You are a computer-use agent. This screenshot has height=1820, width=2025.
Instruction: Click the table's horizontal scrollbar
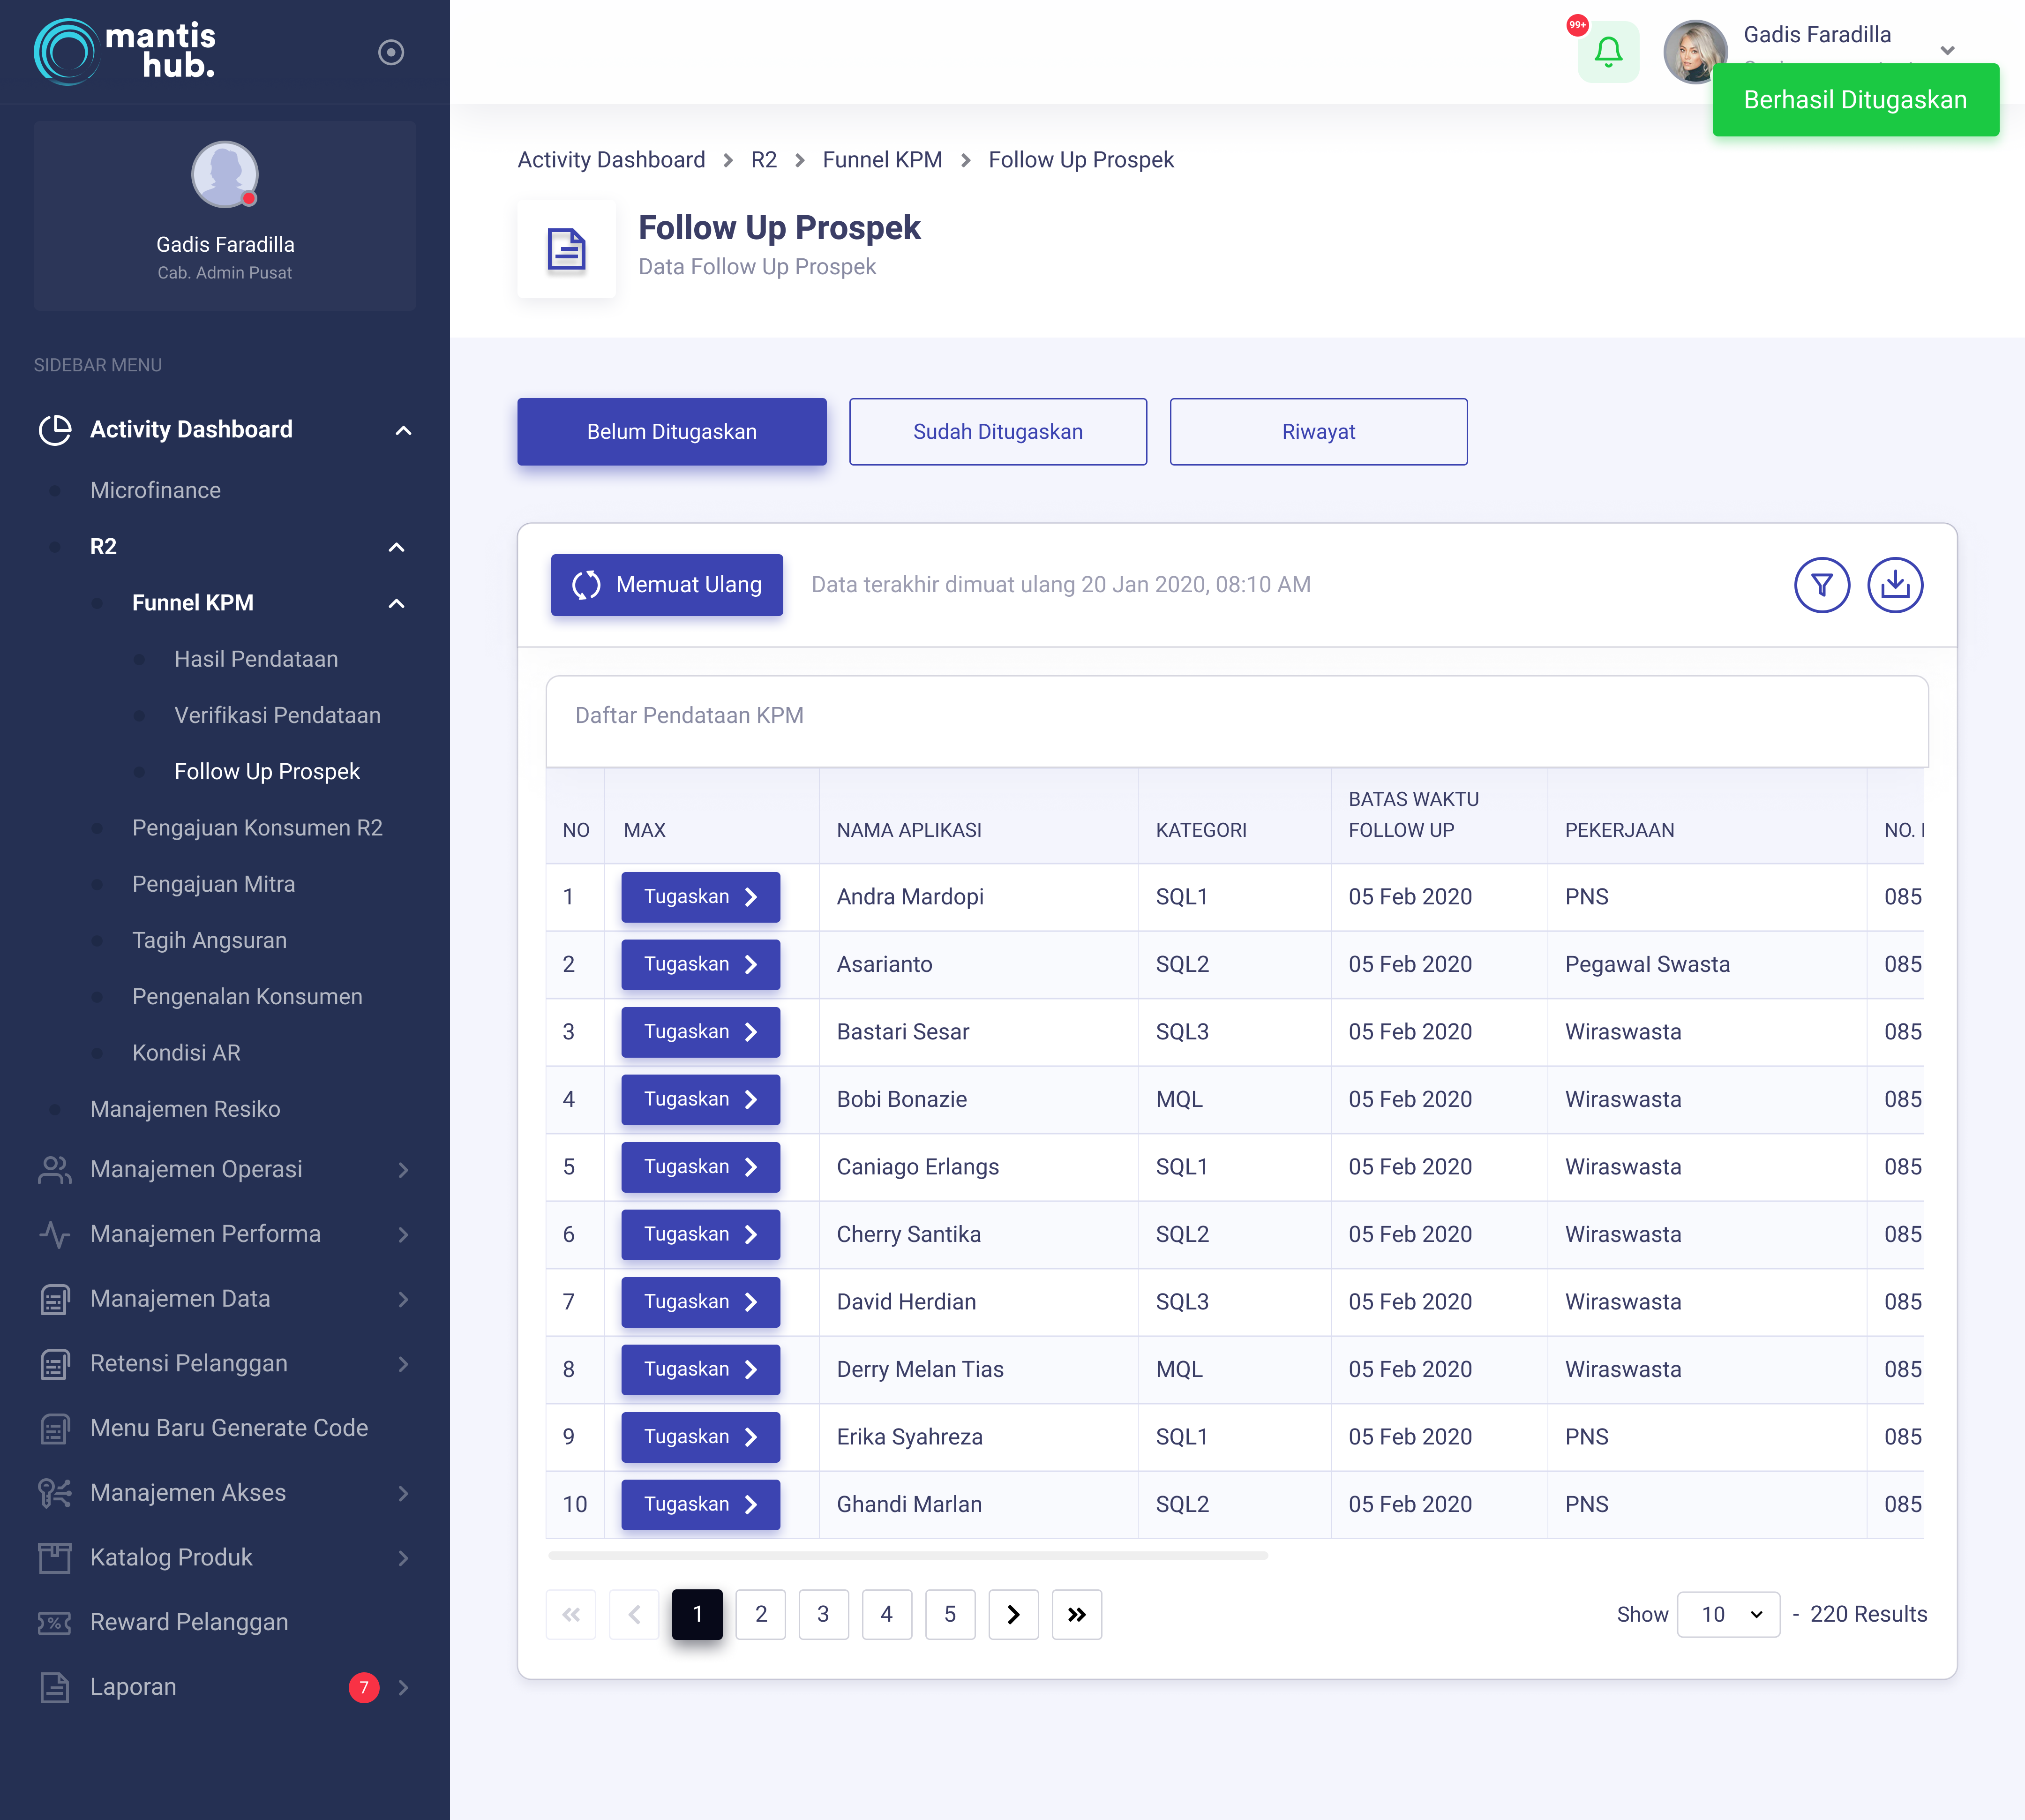coord(907,1556)
